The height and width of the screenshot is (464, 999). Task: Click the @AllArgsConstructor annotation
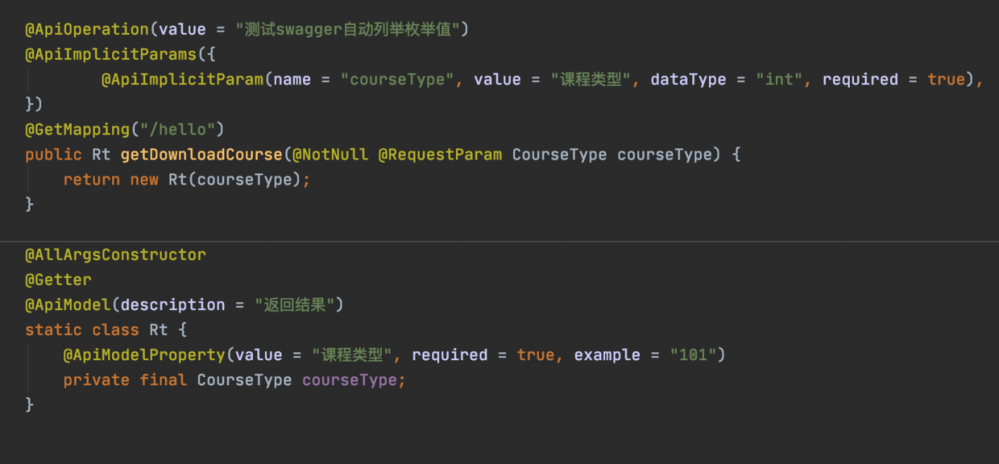115,255
